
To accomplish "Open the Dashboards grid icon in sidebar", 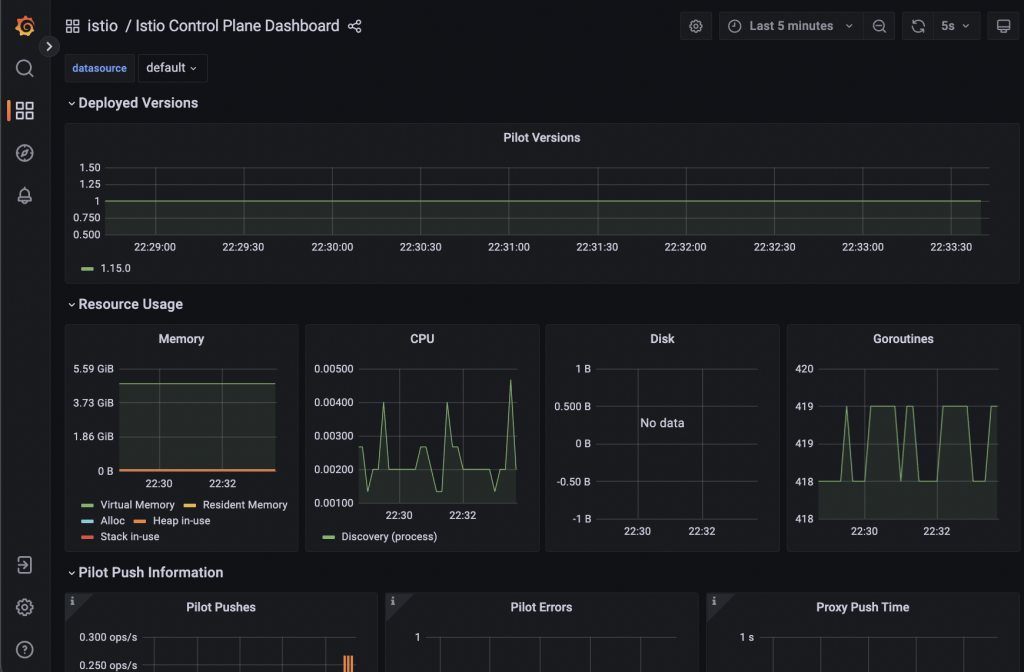I will (x=25, y=110).
